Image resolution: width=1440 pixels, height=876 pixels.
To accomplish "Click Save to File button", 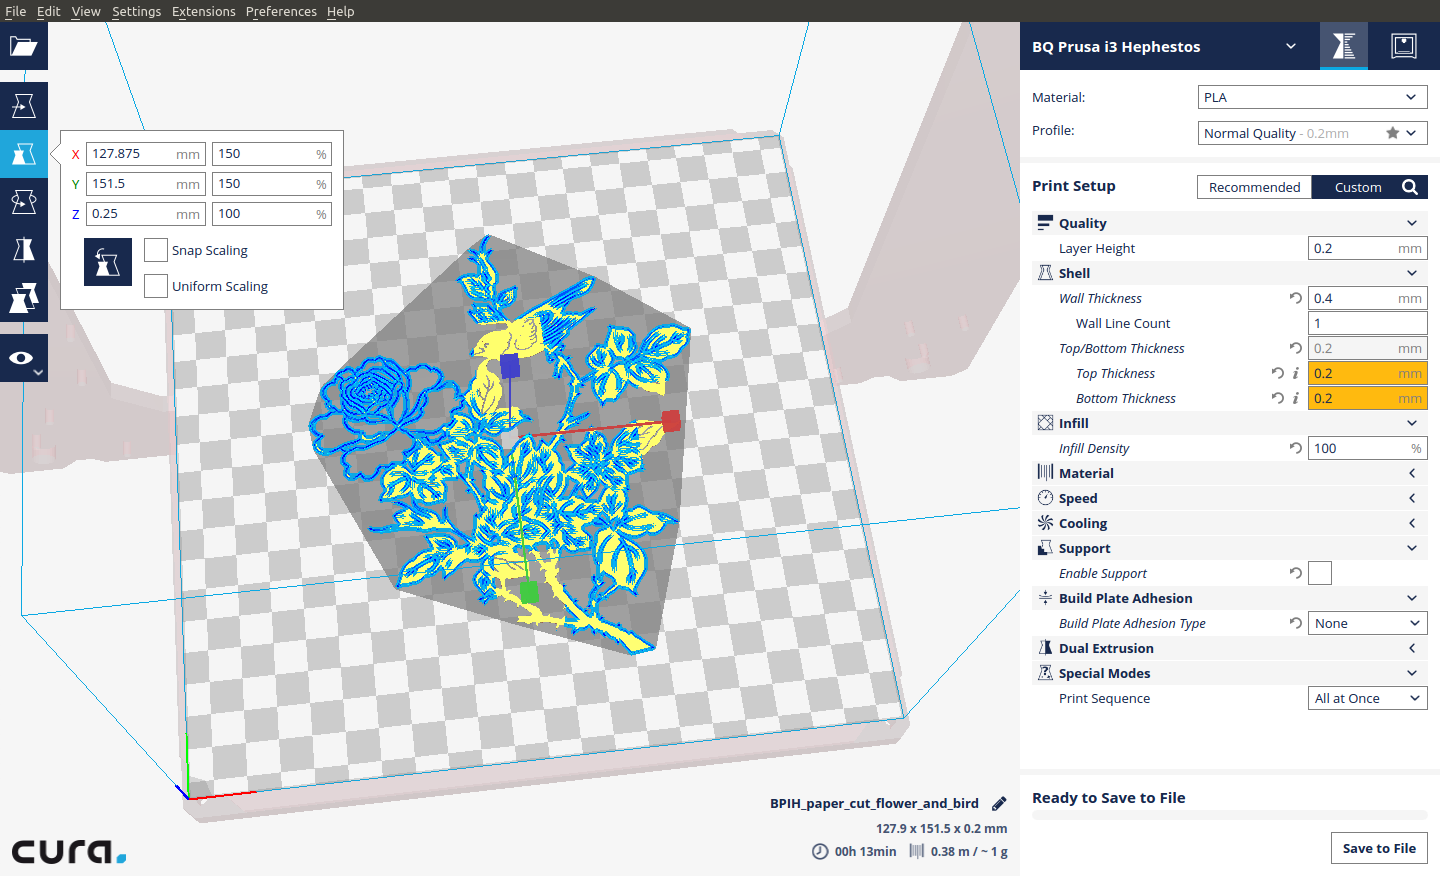I will pos(1379,848).
